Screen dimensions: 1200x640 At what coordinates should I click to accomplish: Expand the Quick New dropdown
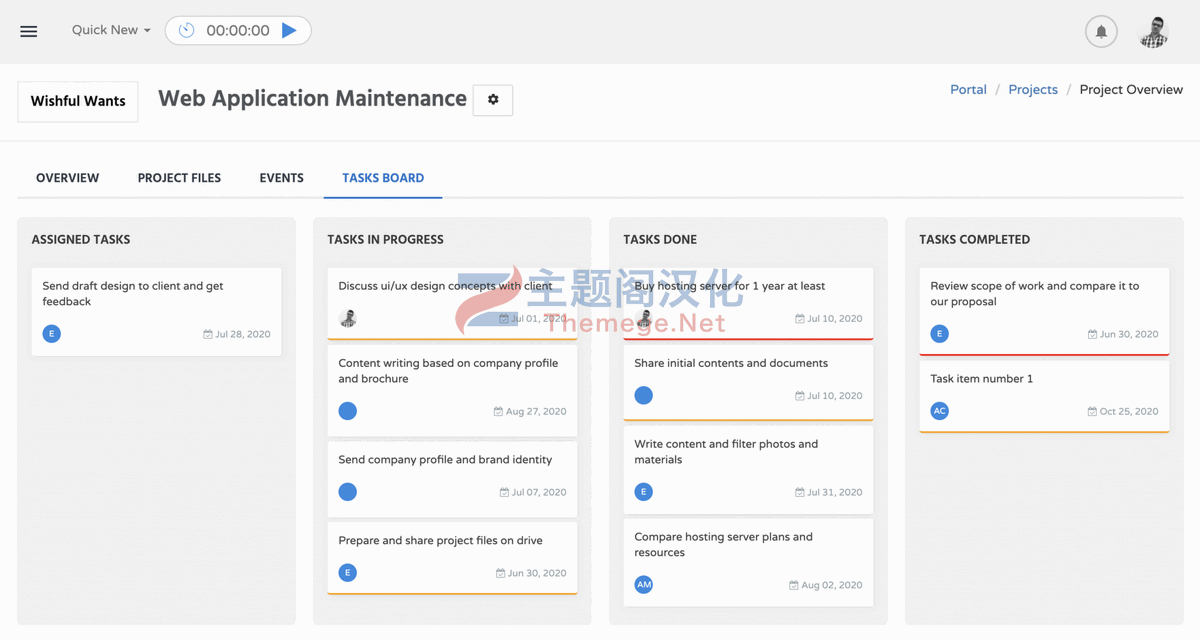pos(111,30)
